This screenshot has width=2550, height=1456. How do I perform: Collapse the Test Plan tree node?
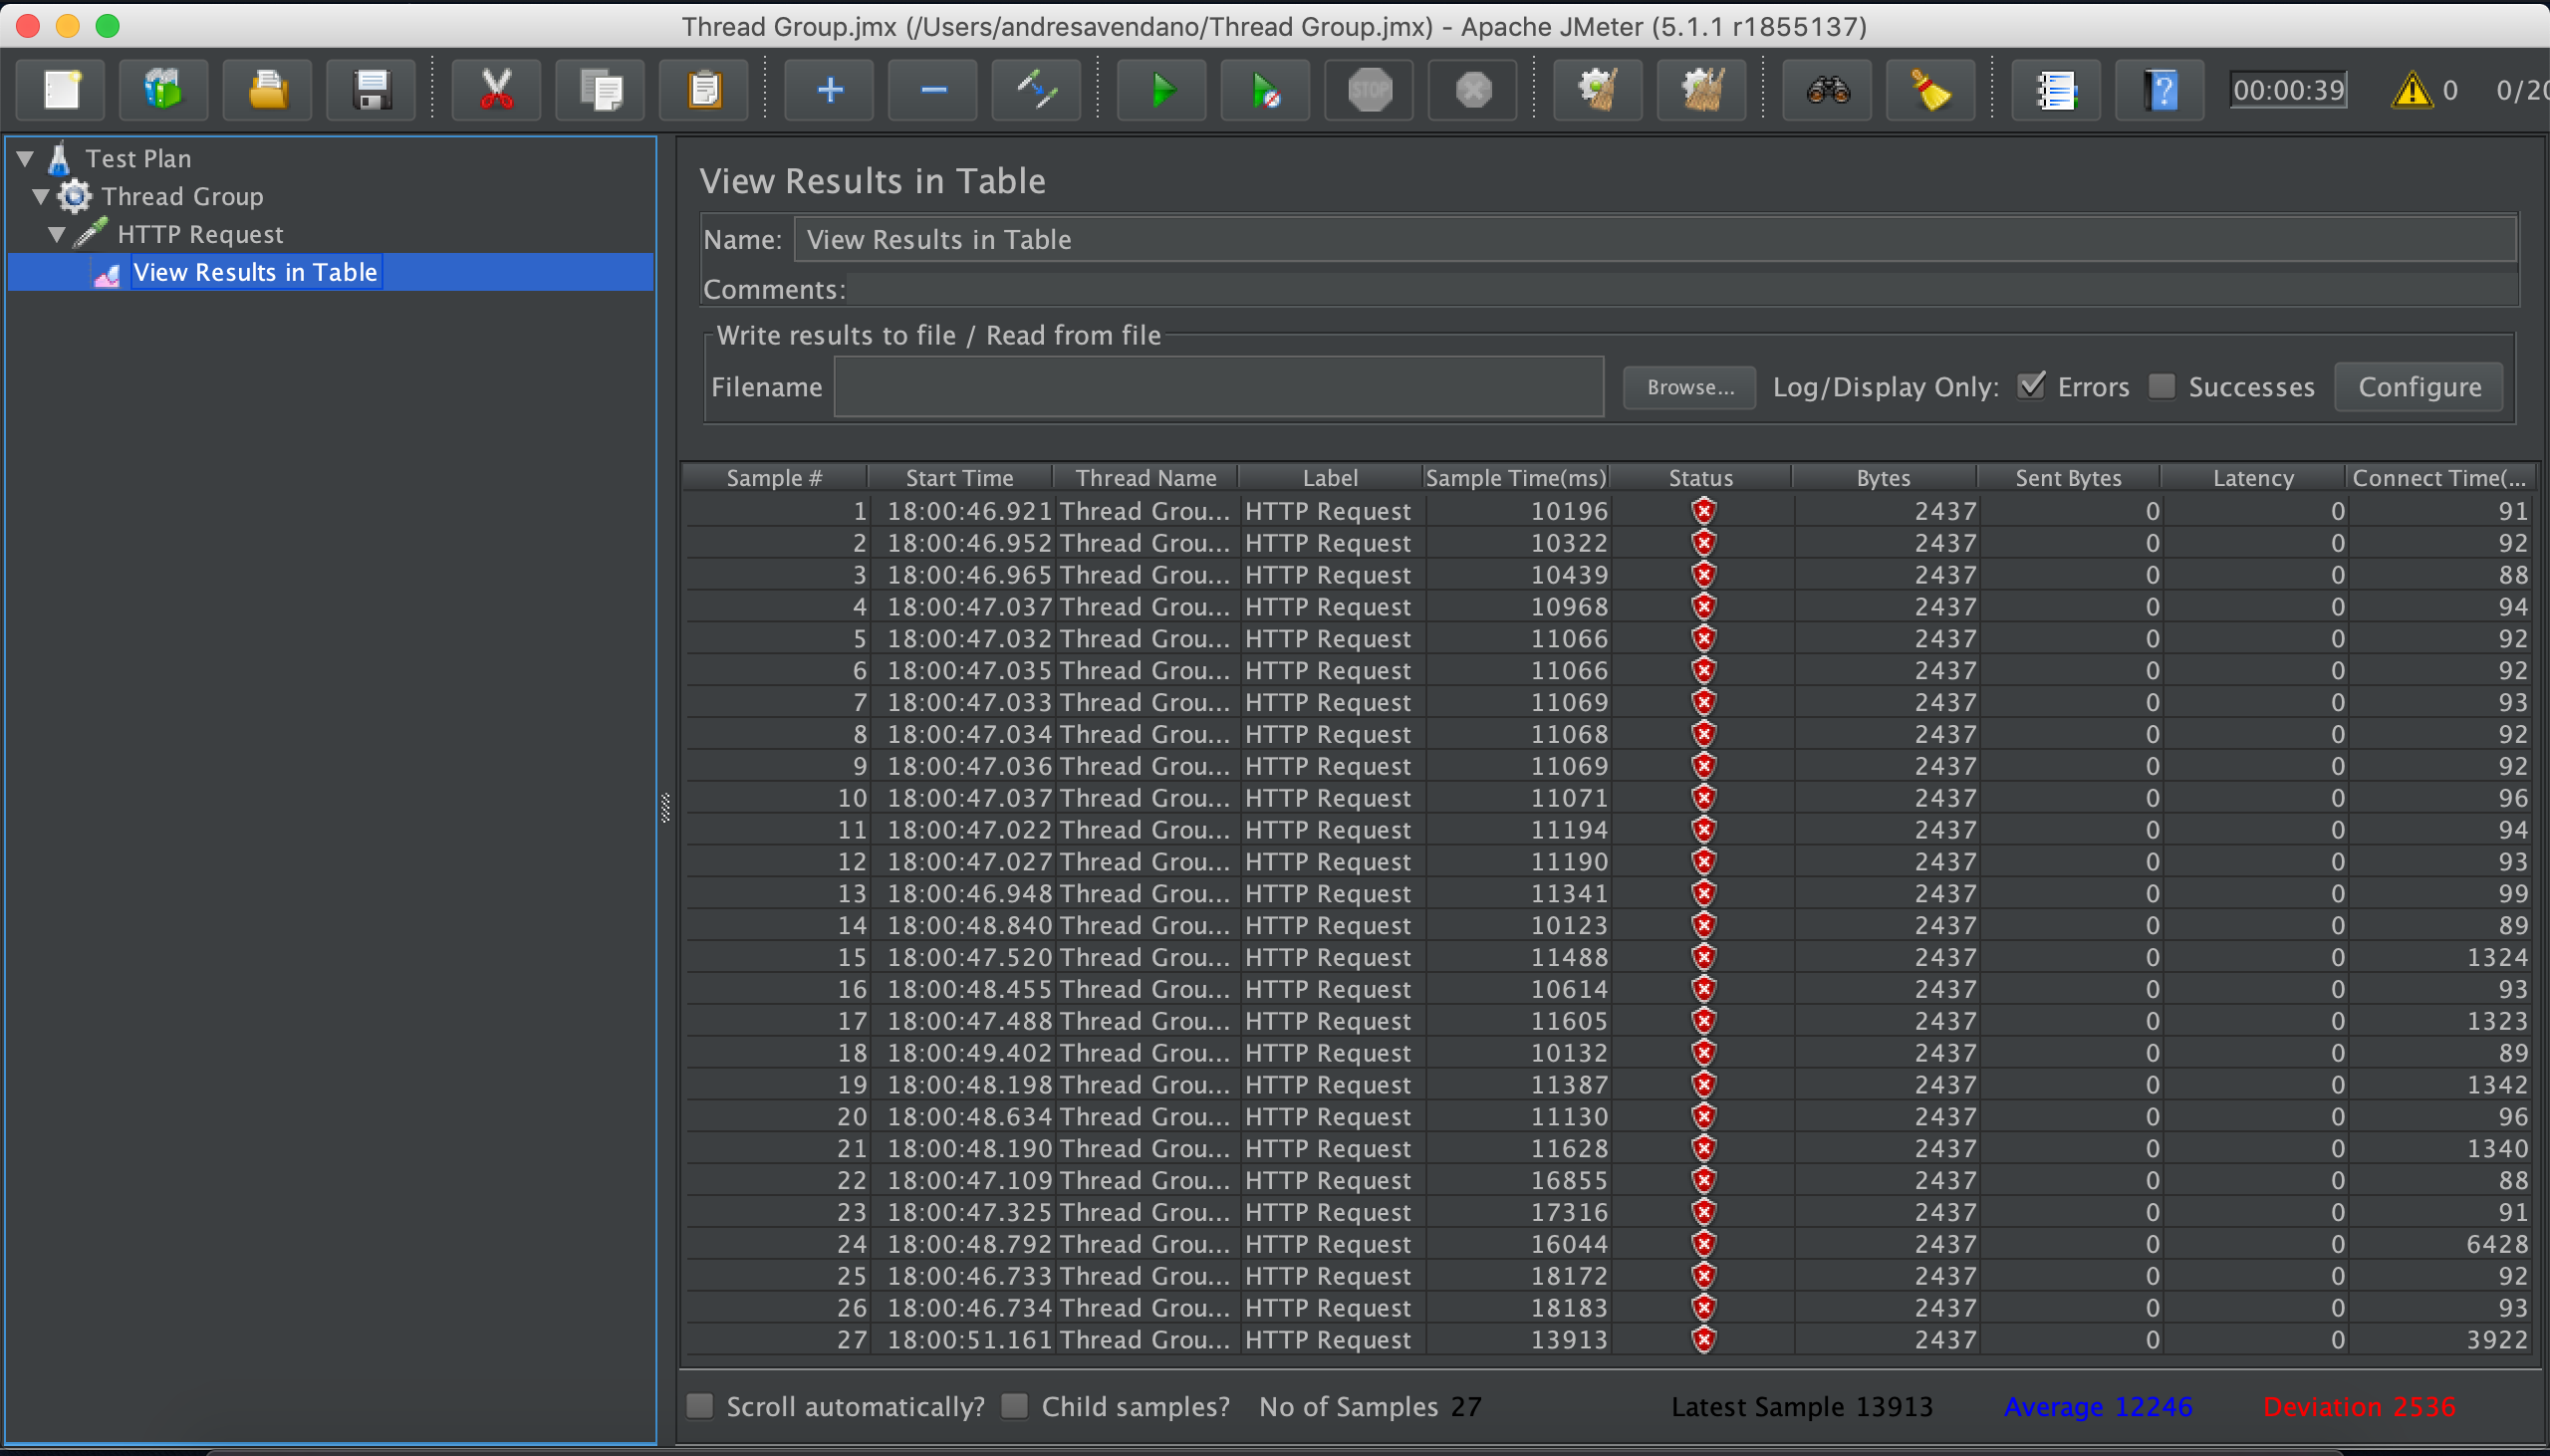point(25,158)
